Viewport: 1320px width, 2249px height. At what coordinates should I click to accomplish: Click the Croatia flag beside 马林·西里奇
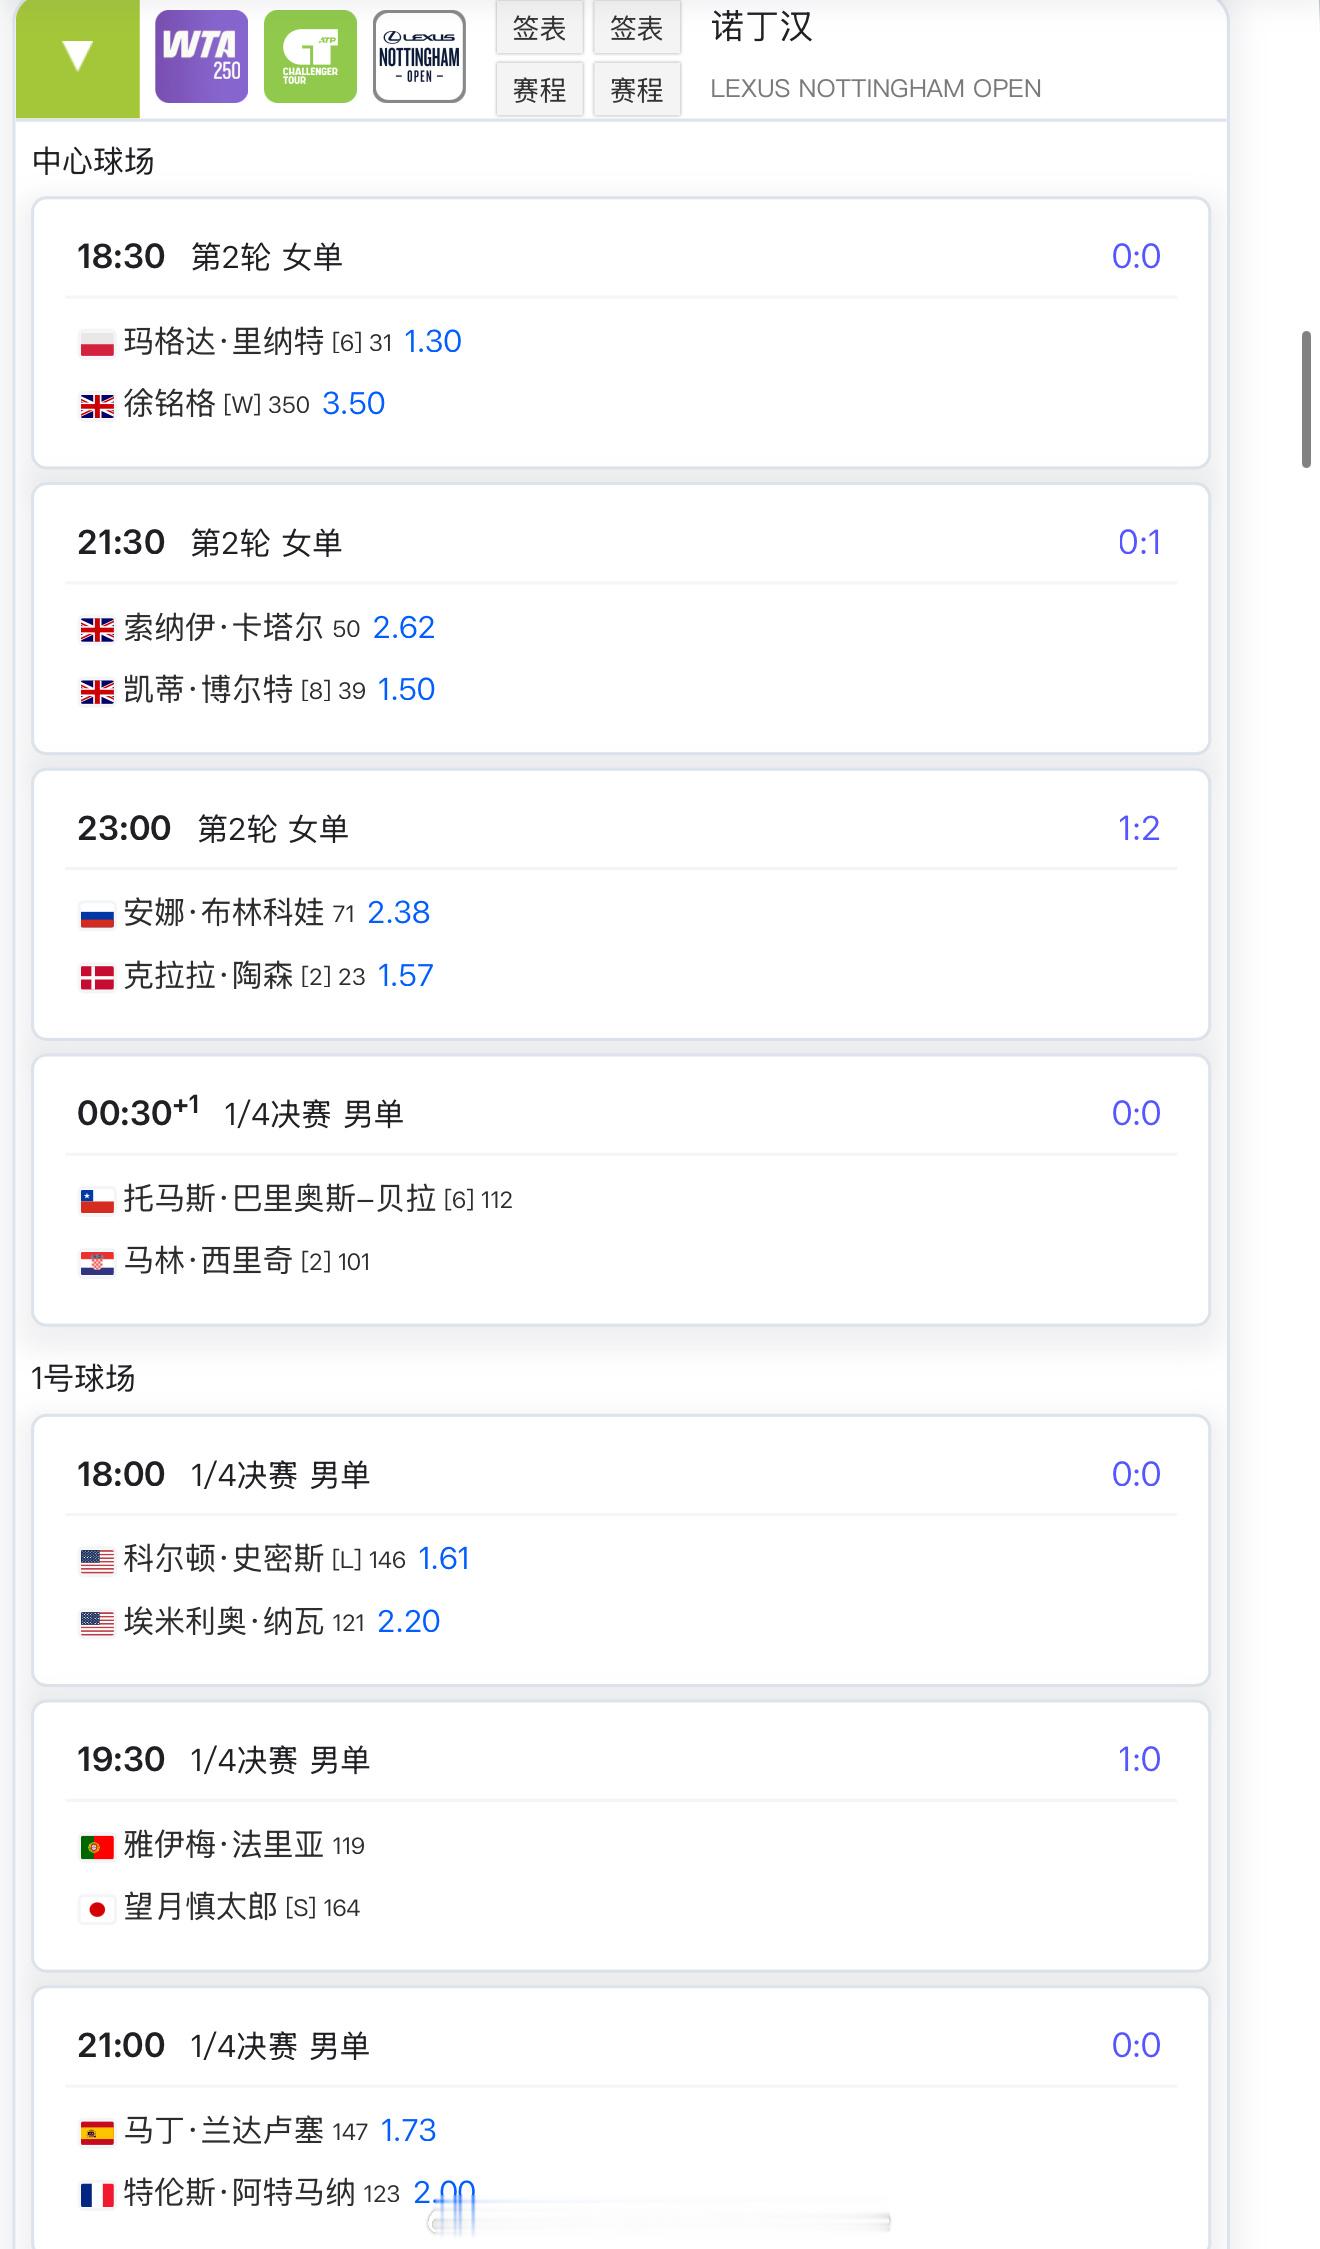click(x=97, y=1263)
